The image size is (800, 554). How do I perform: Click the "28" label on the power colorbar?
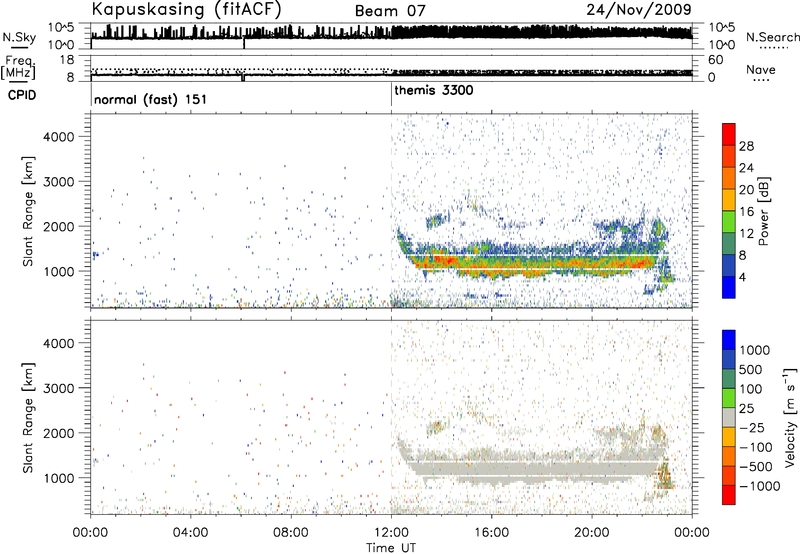746,146
